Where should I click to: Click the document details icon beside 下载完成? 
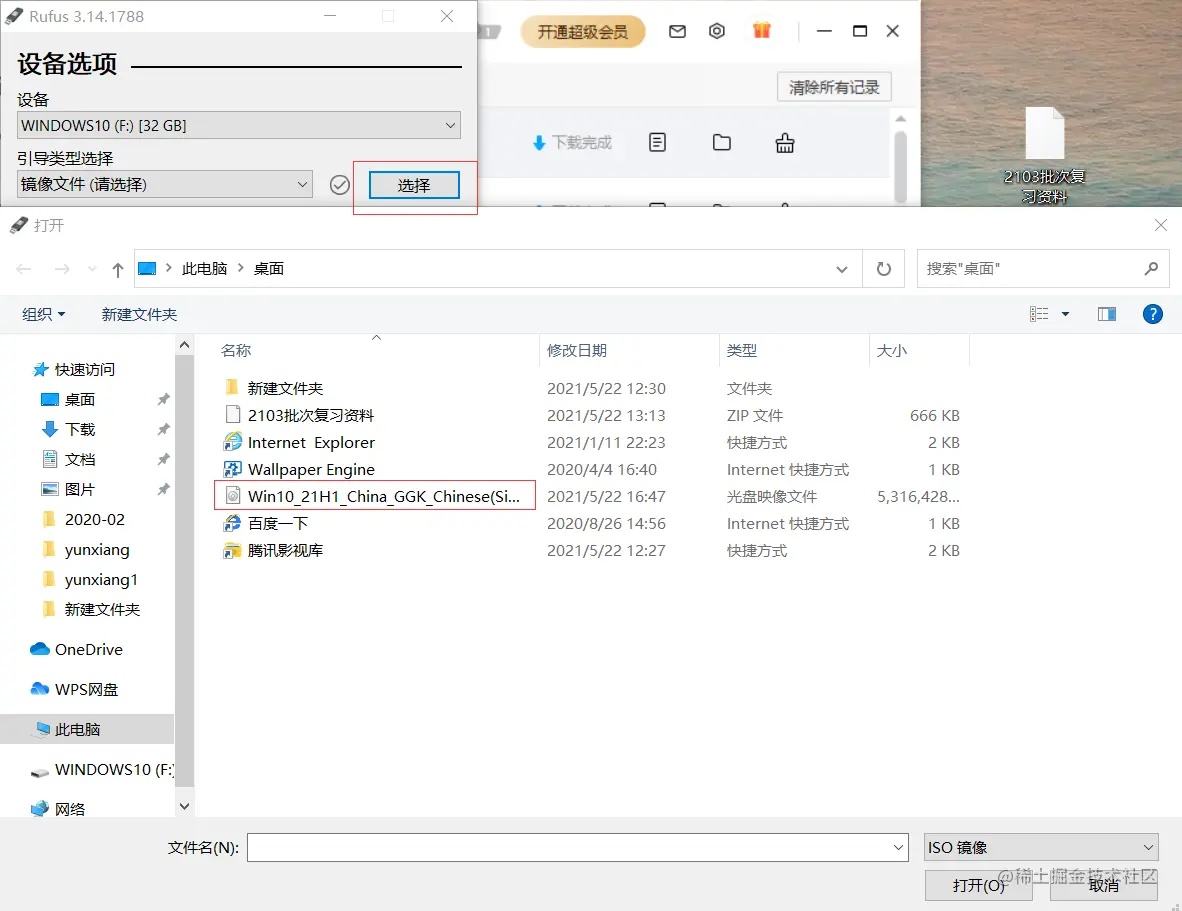657,142
